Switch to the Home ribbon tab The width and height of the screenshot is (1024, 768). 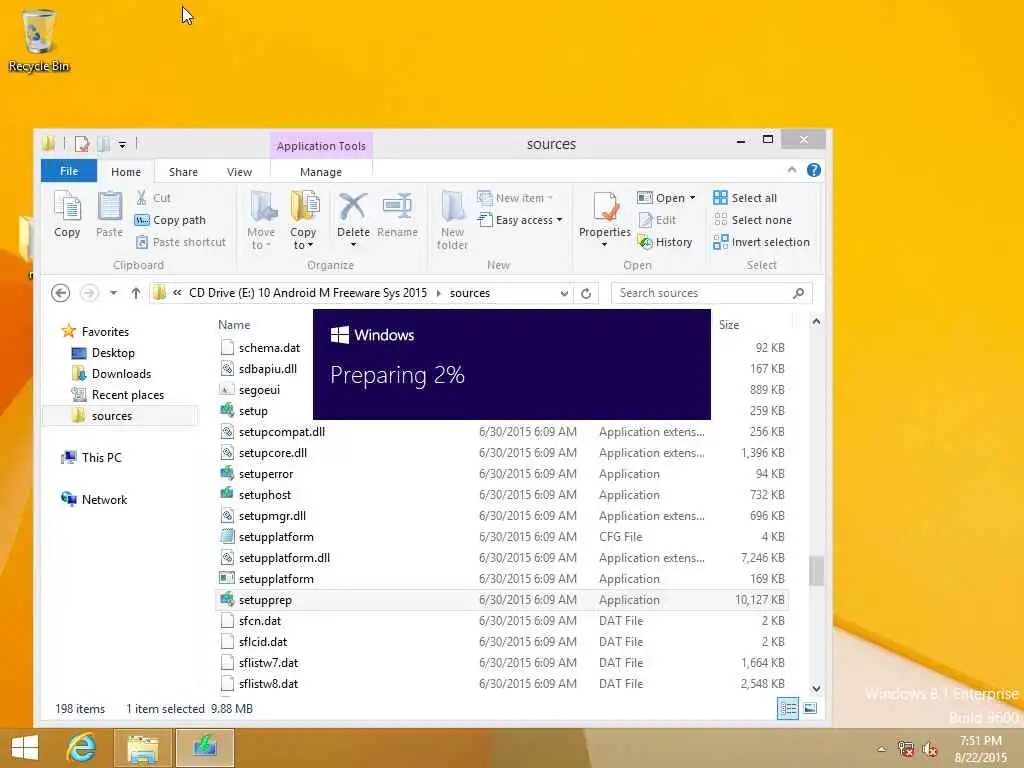[x=126, y=172]
